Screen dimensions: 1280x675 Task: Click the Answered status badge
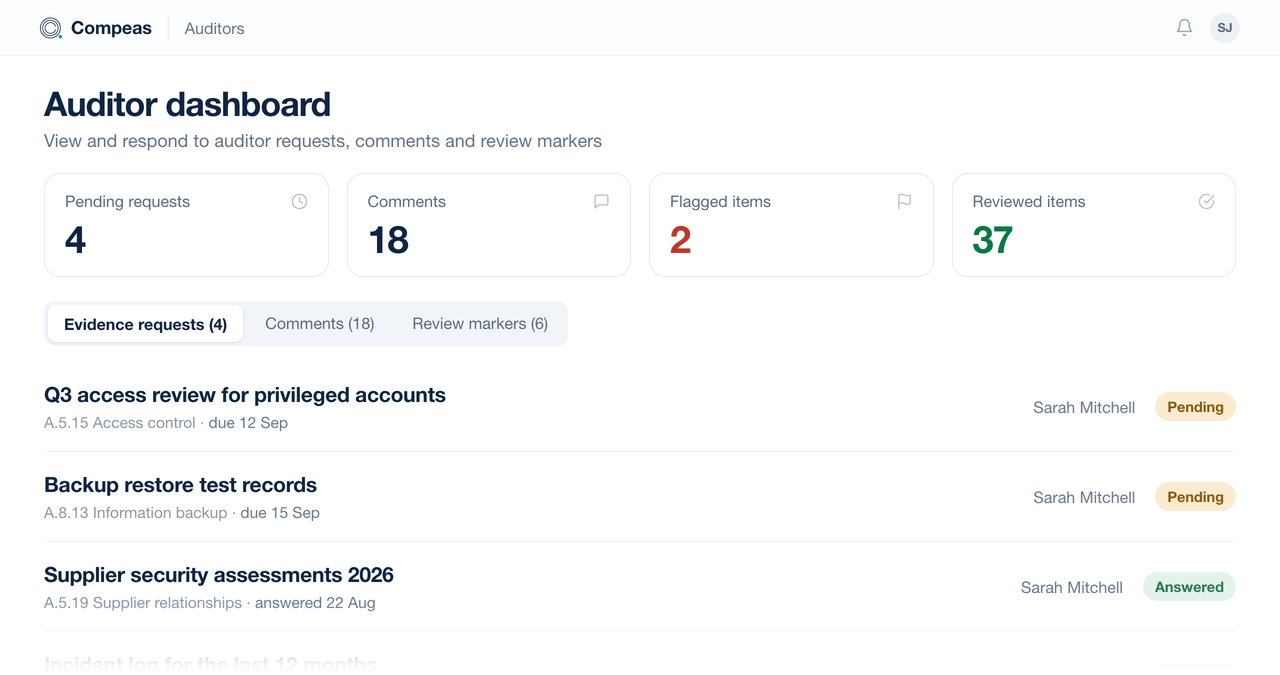tap(1189, 587)
